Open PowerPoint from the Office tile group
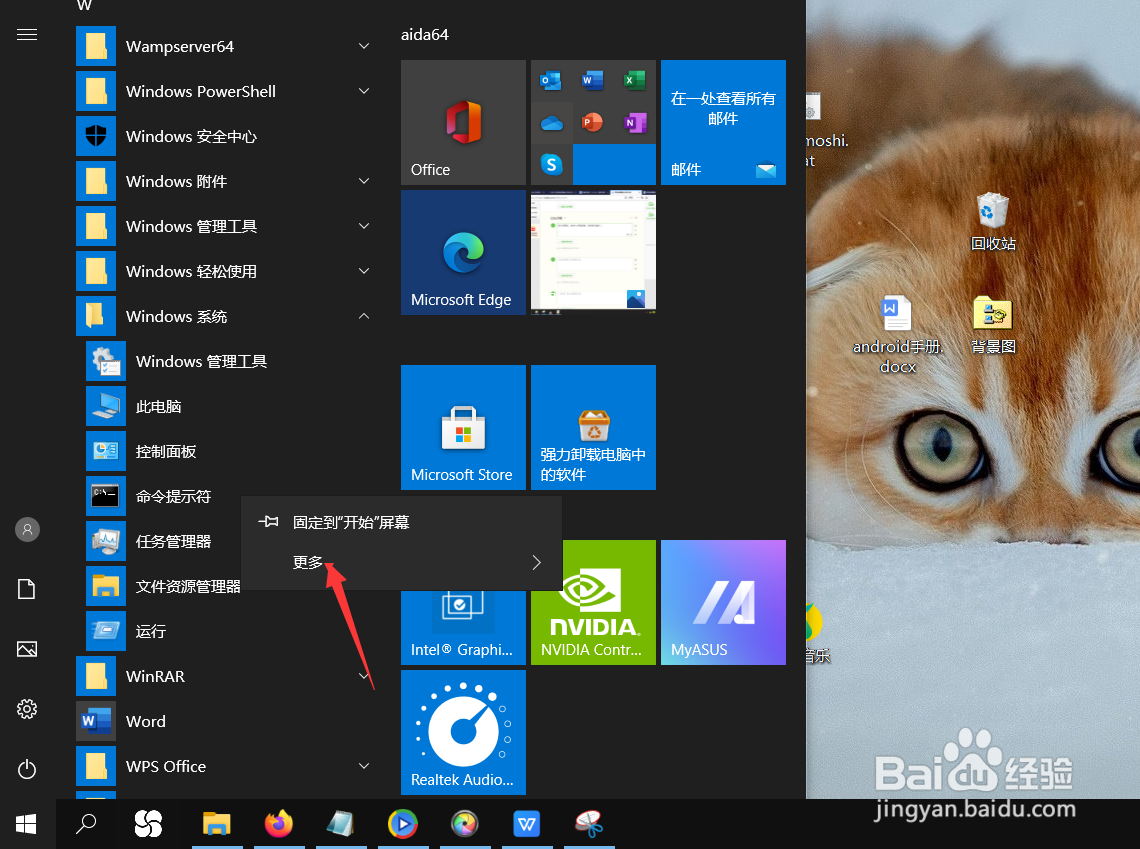 click(593, 122)
